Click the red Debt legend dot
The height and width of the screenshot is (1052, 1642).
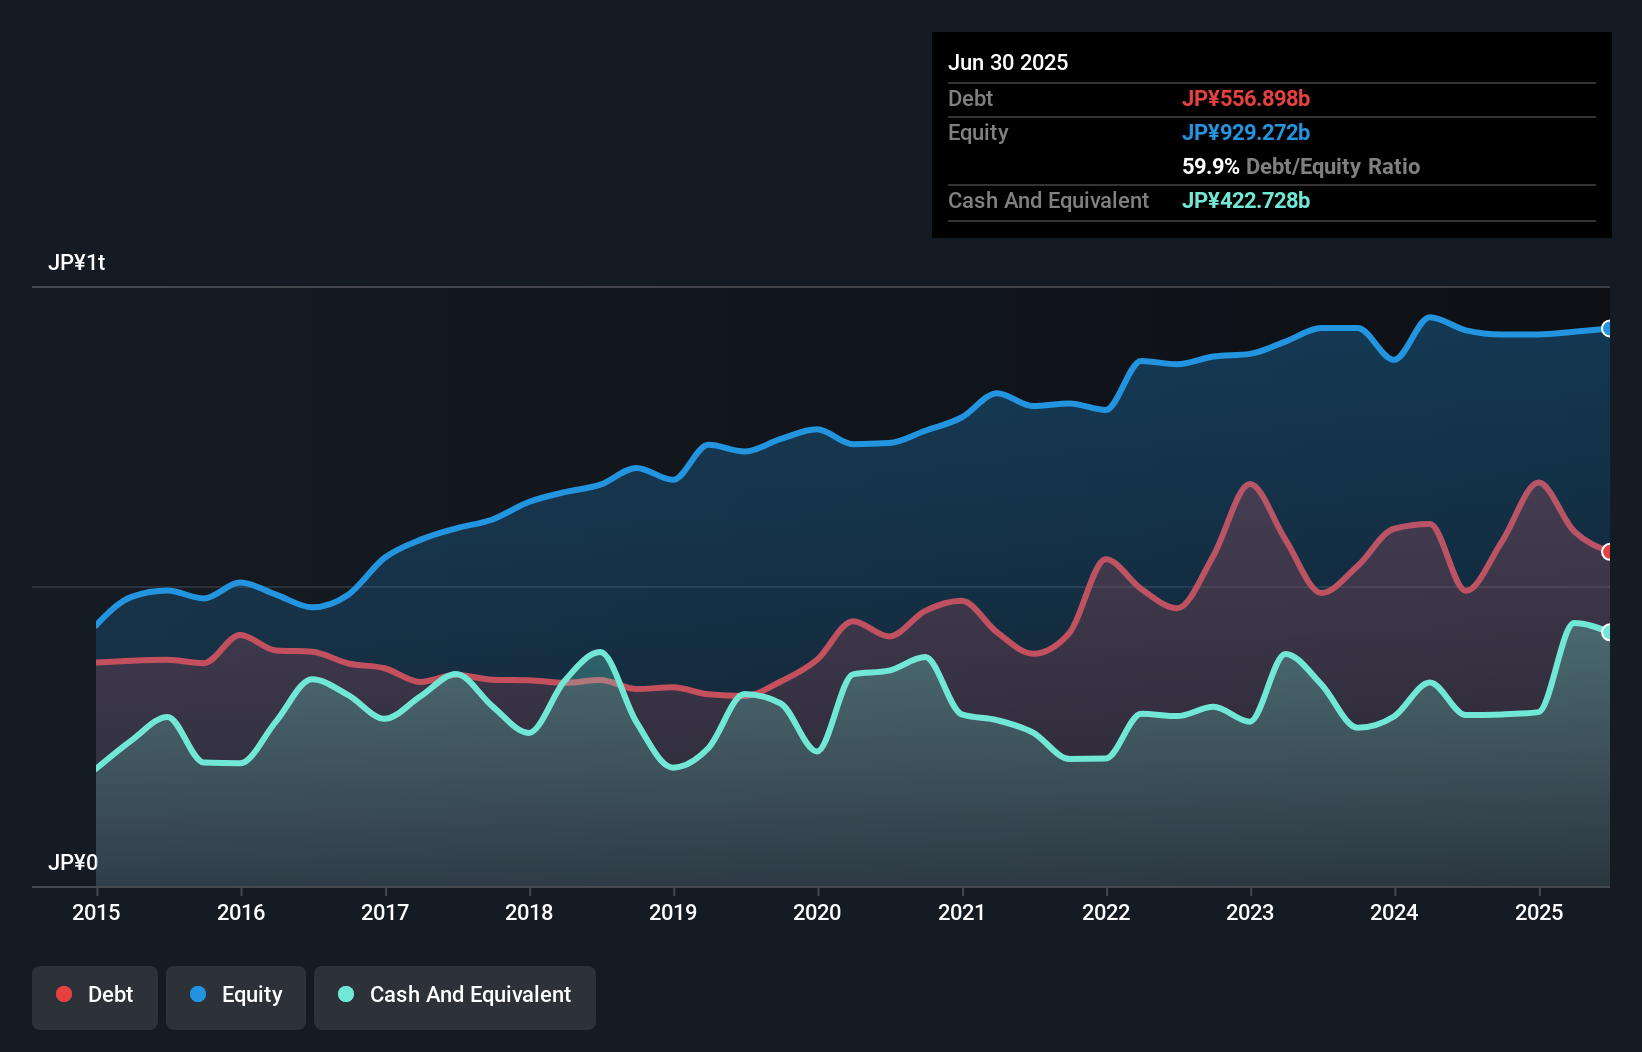[62, 994]
